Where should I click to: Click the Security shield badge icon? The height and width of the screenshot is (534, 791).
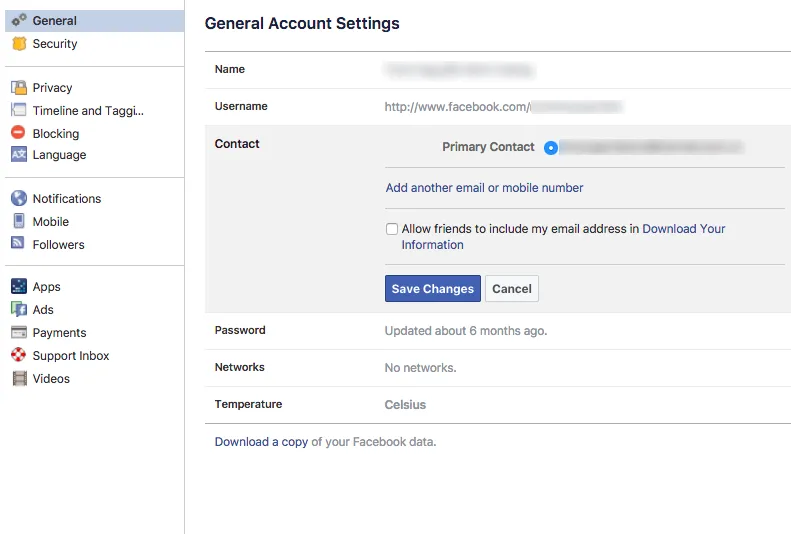tap(19, 44)
